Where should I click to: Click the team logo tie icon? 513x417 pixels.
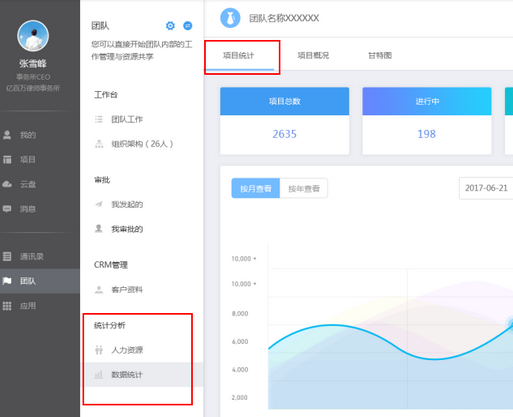coord(230,18)
